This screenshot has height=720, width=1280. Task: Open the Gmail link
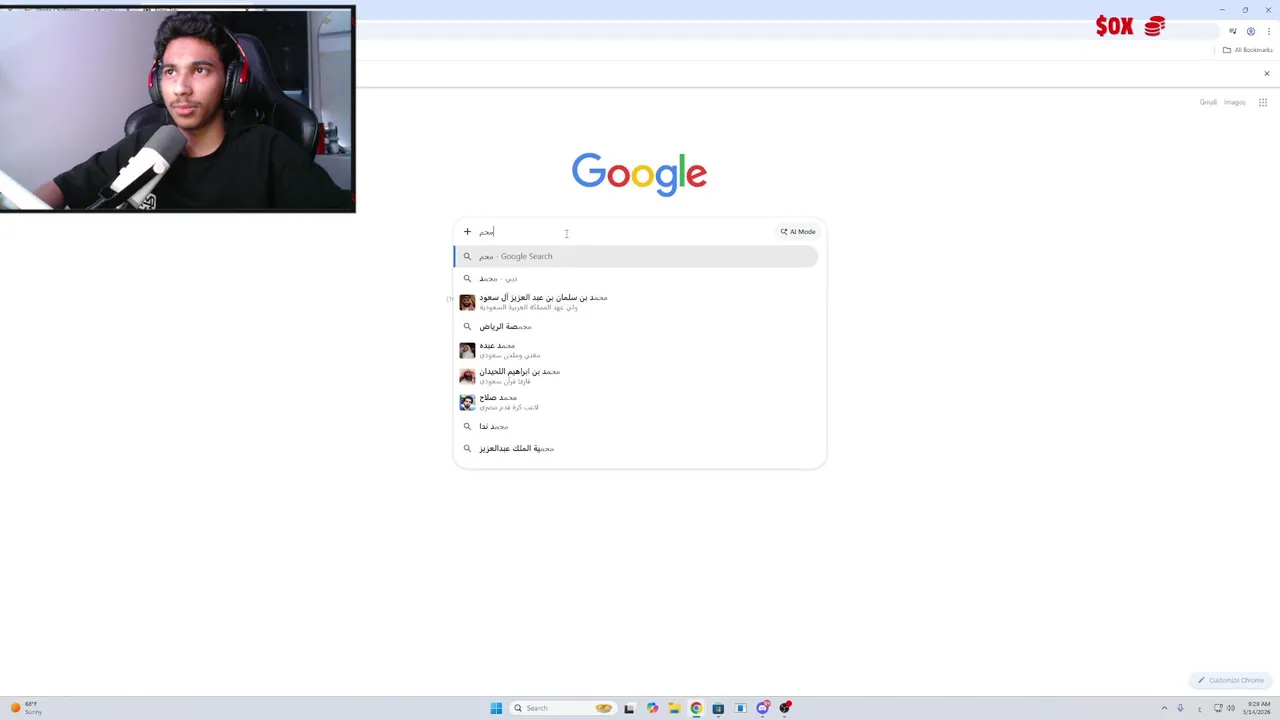[1208, 102]
